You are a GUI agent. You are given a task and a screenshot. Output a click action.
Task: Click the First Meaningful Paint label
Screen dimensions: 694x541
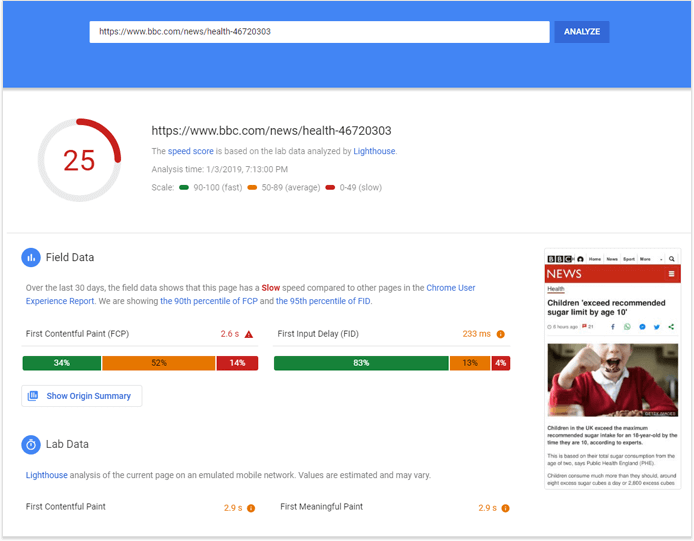point(322,506)
